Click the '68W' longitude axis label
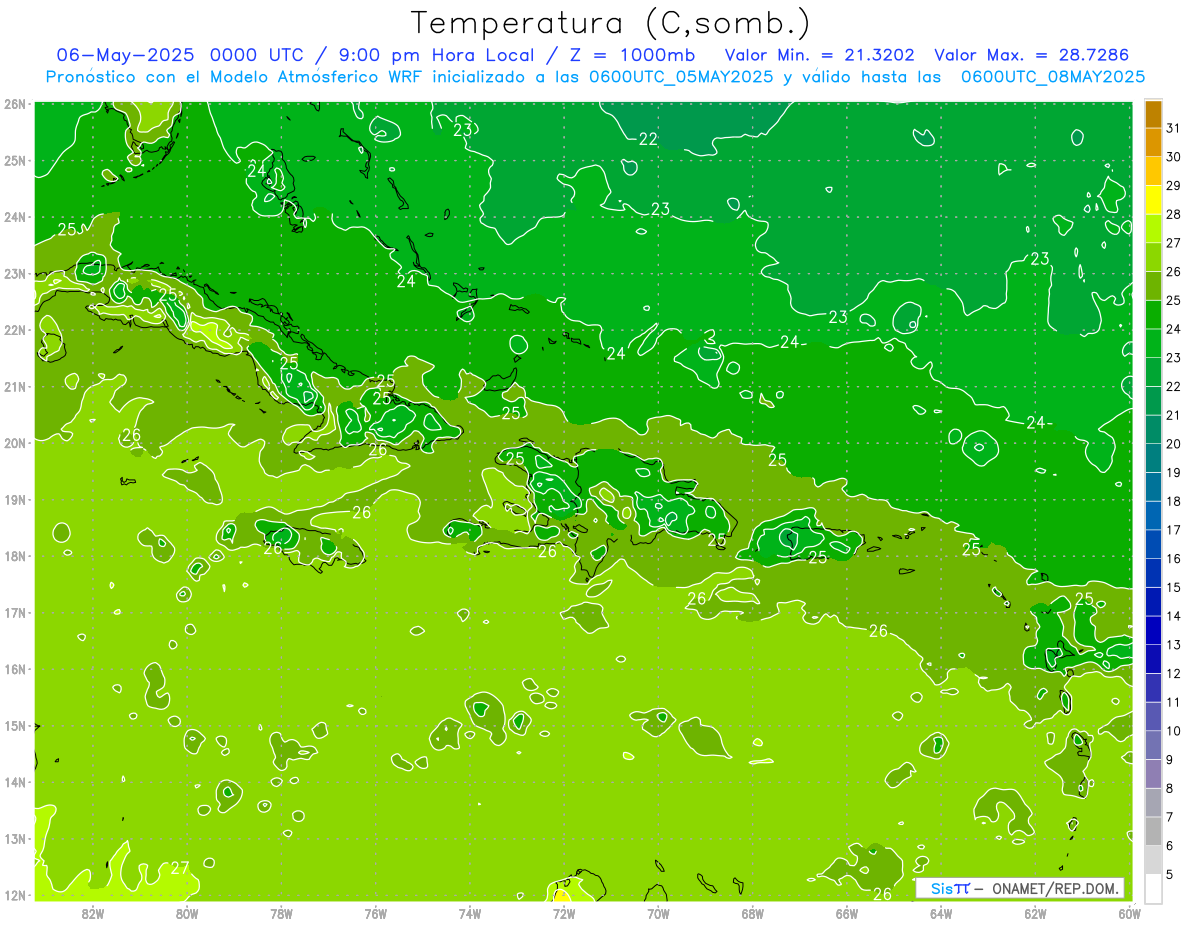Viewport: 1200px width, 927px height. (752, 913)
